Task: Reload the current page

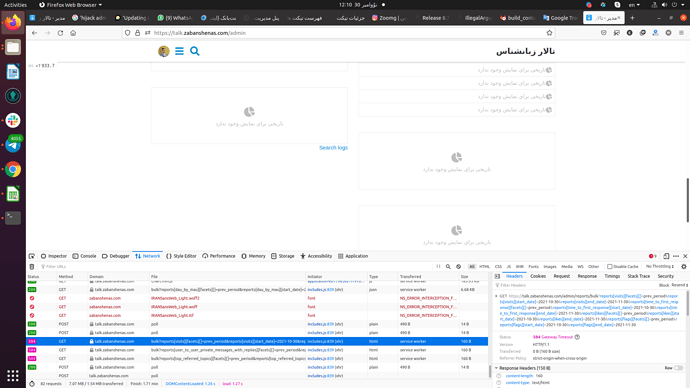Action: (60, 33)
